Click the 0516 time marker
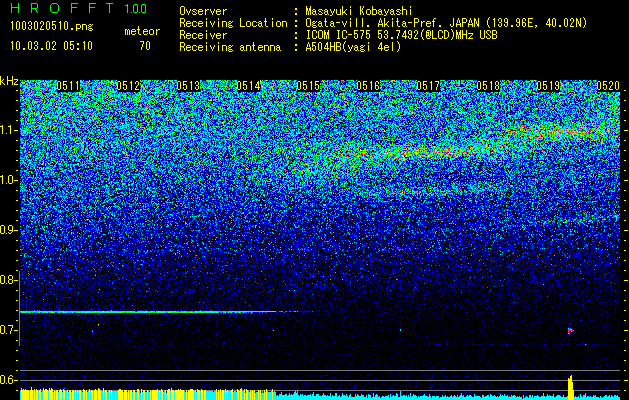629x400 pixels. pyautogui.click(x=368, y=86)
